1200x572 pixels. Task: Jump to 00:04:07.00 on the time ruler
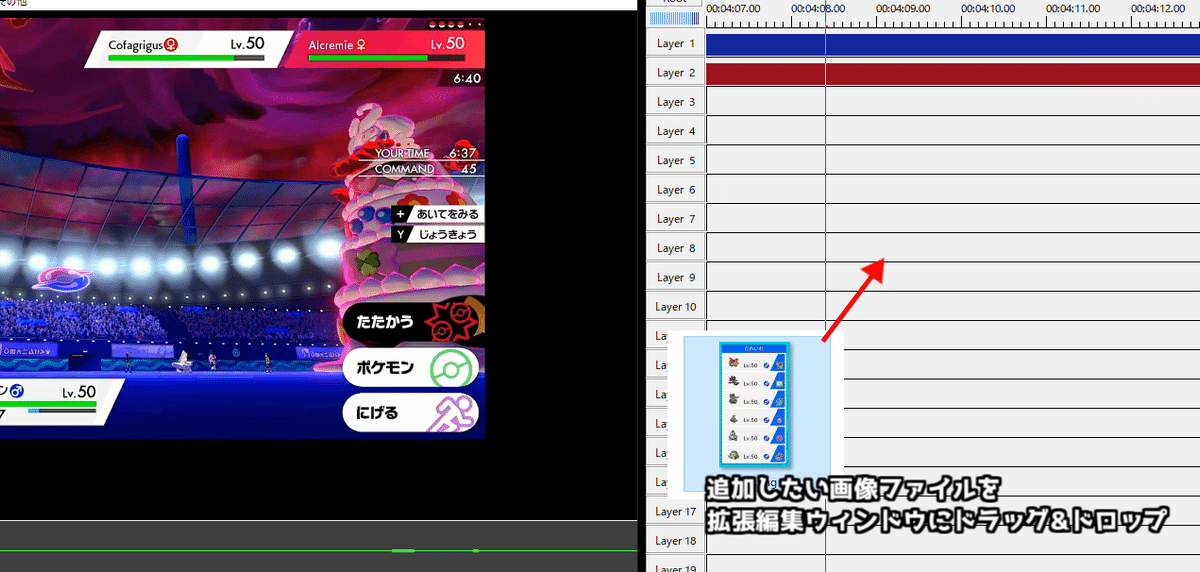[x=732, y=8]
